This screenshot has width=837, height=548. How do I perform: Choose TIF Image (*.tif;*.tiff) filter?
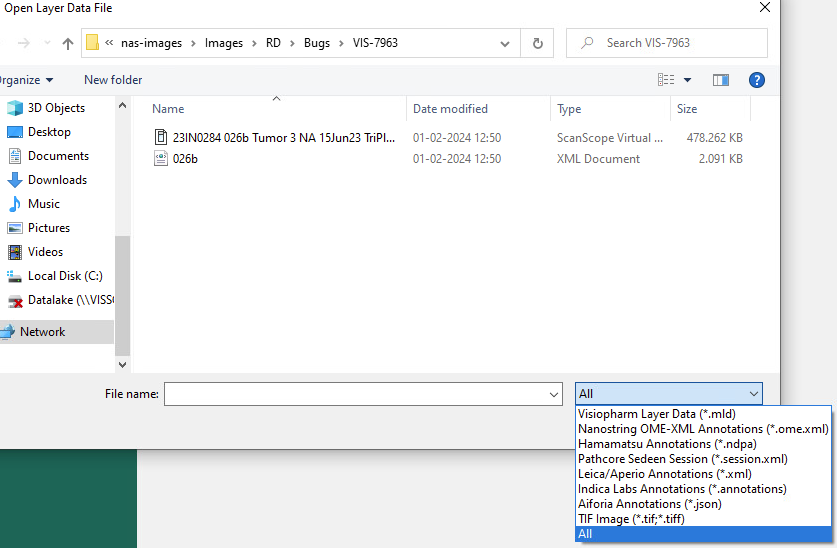(x=704, y=519)
